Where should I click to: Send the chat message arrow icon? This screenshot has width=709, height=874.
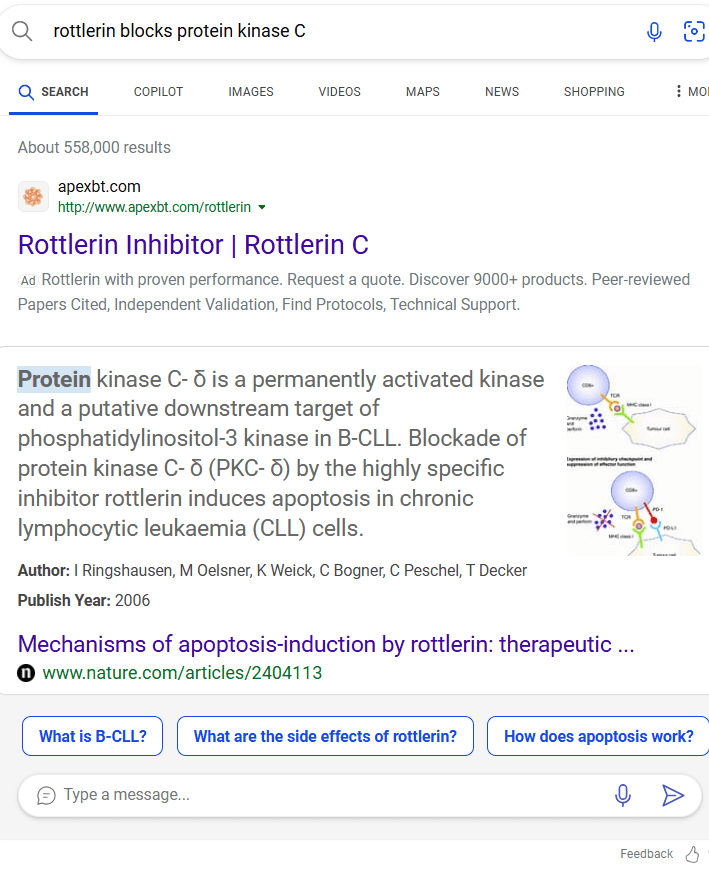(672, 795)
